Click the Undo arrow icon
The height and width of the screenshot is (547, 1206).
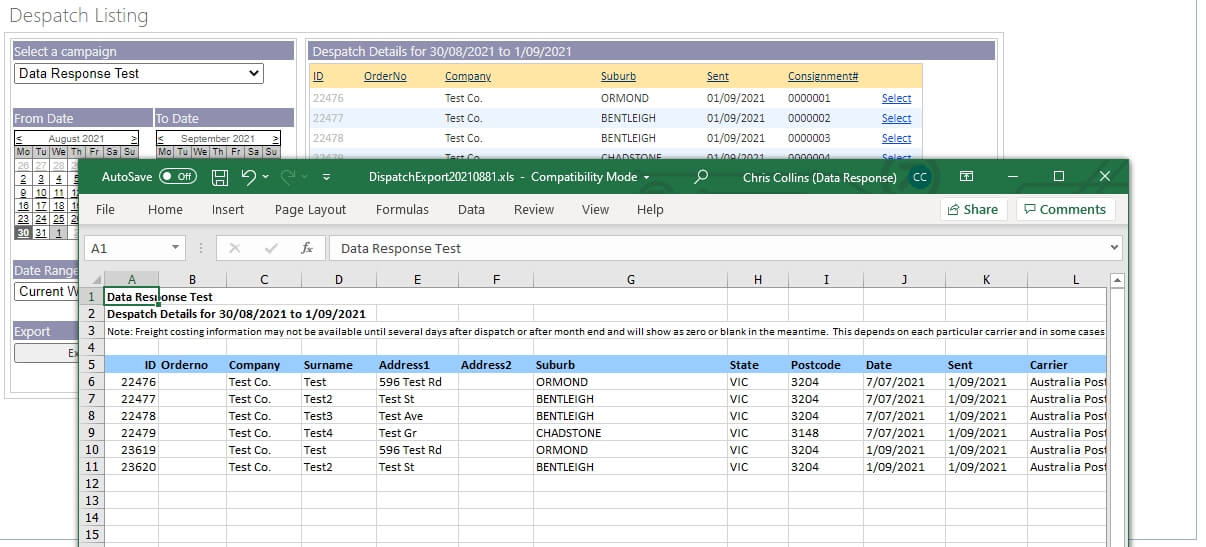[x=249, y=177]
